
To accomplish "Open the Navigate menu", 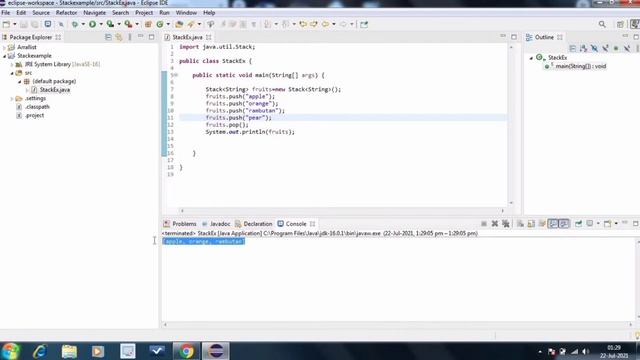I will click(94, 13).
